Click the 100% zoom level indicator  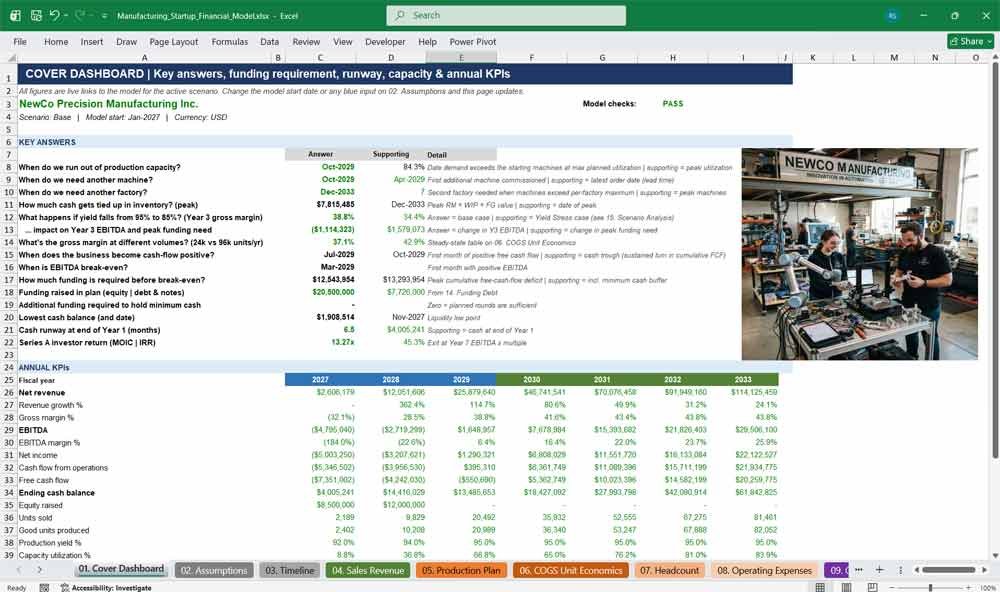pyautogui.click(x=987, y=588)
